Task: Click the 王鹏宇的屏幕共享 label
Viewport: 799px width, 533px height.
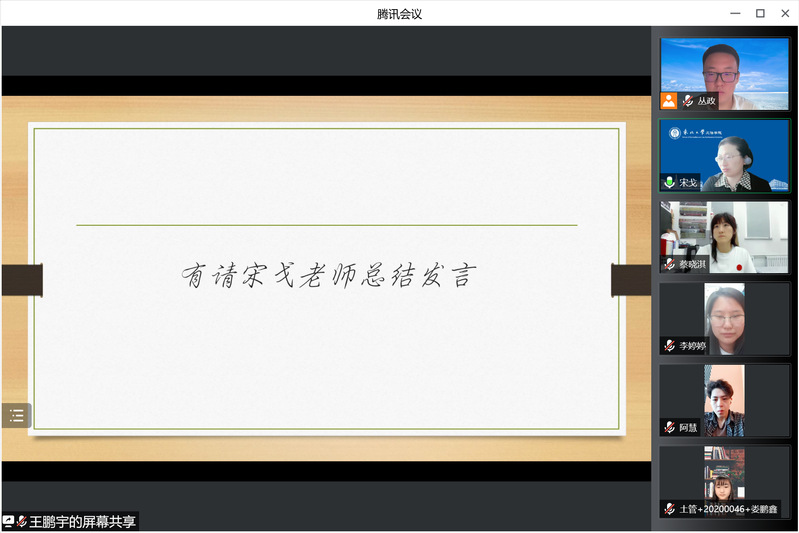Action: (82, 521)
